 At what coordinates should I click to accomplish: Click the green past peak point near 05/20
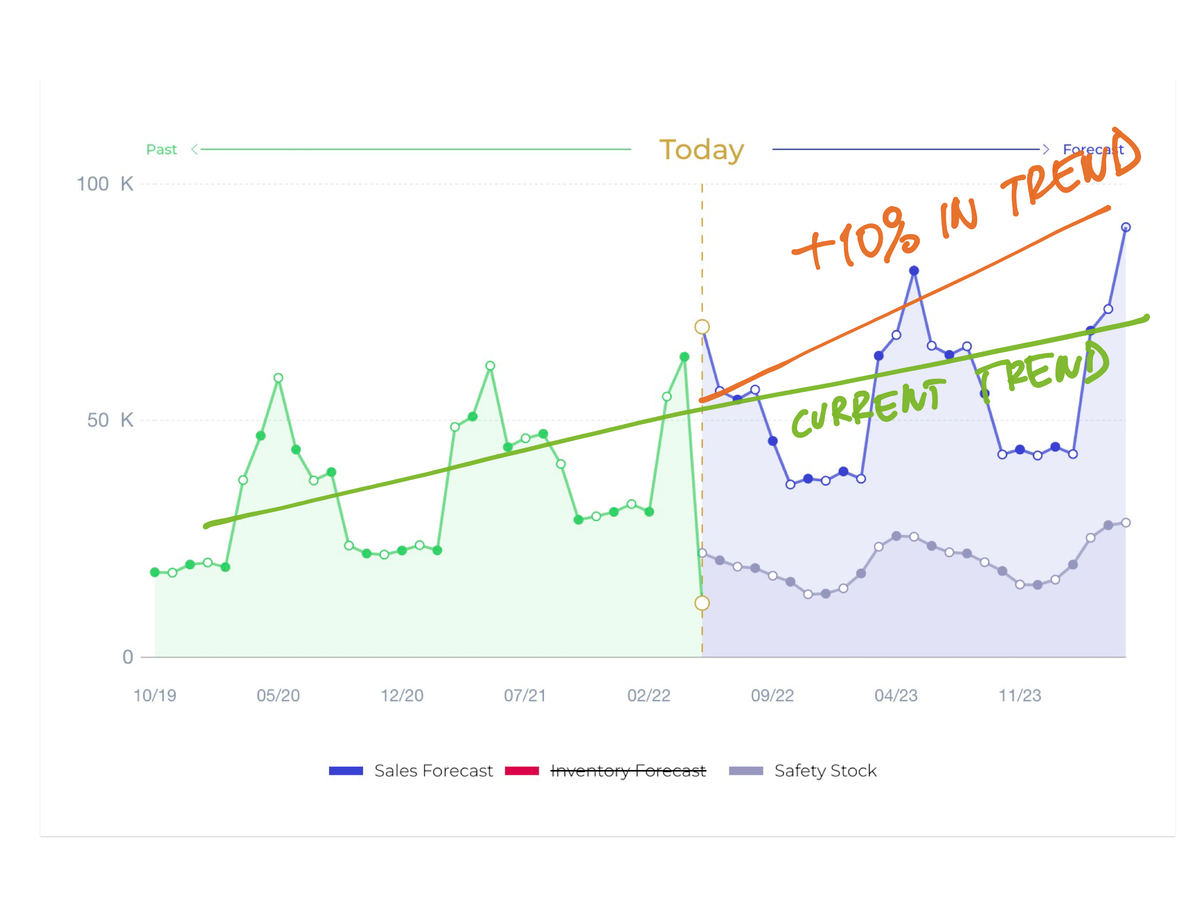(x=278, y=378)
